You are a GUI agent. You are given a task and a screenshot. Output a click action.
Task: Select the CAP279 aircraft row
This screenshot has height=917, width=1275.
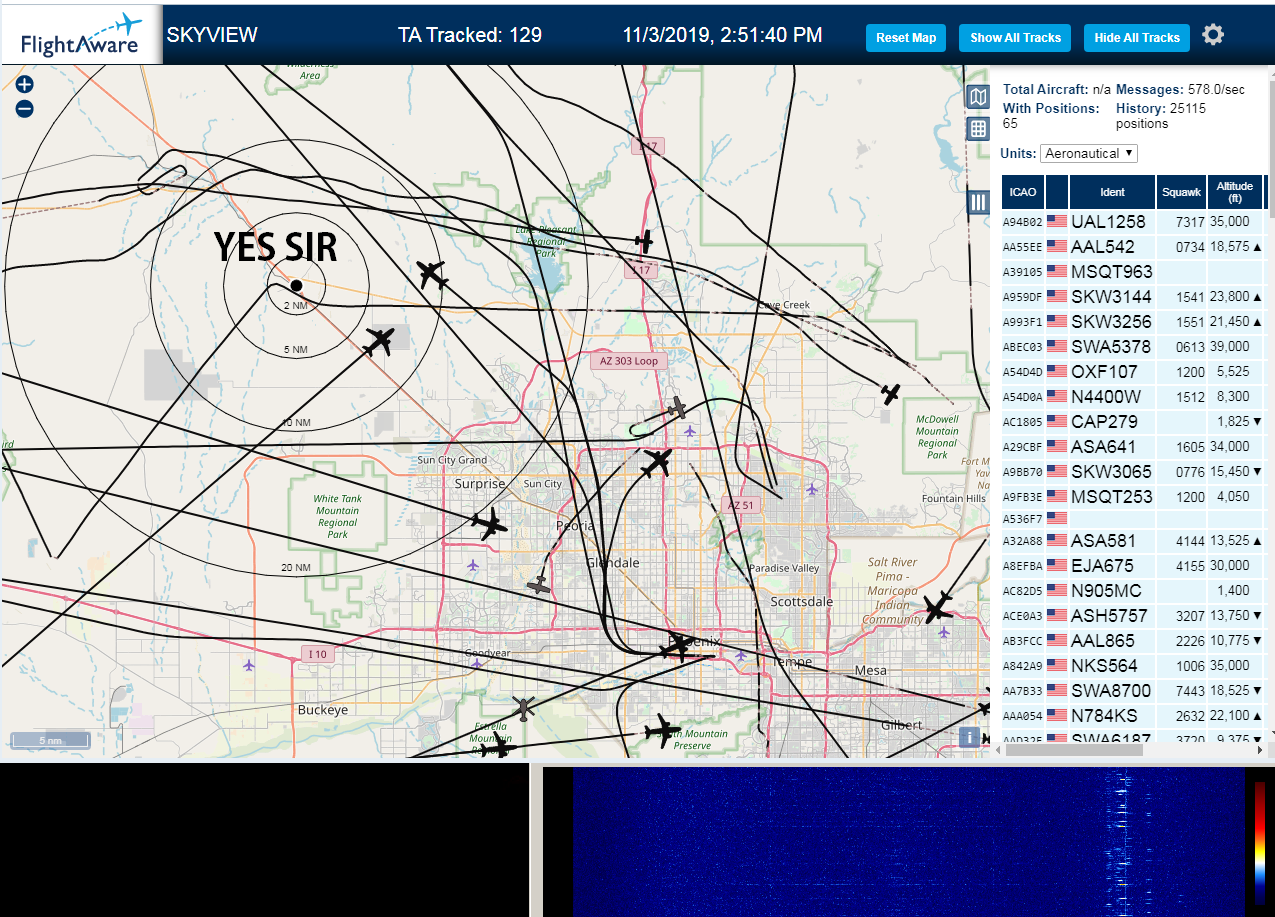click(1134, 422)
